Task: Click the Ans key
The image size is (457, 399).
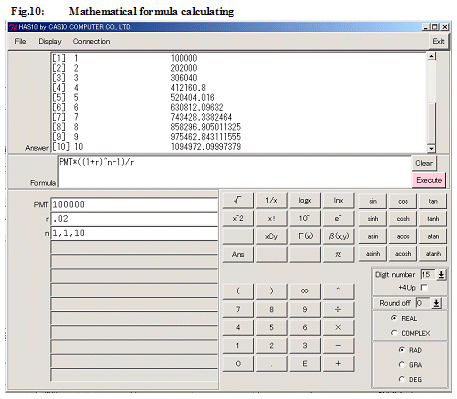Action: (238, 254)
